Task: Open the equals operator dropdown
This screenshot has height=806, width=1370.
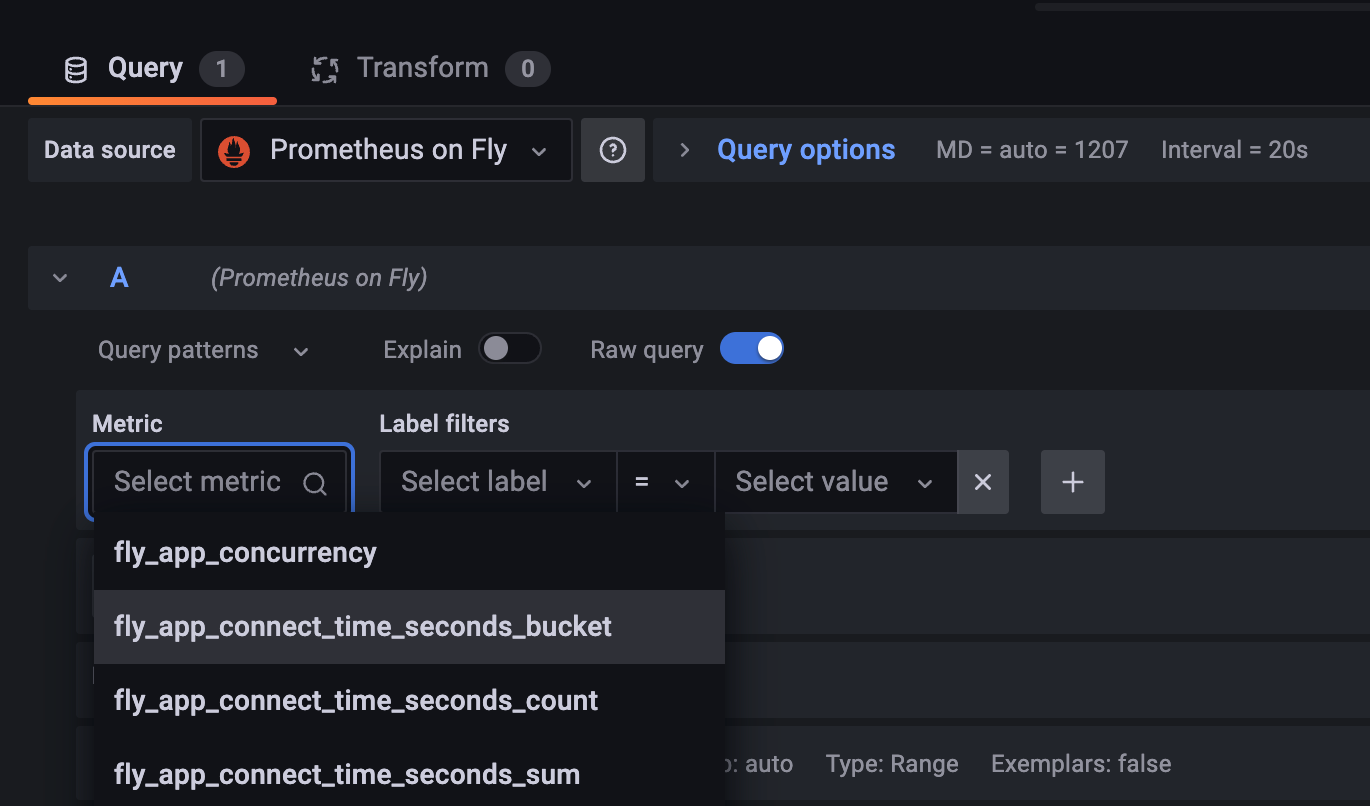Action: pos(665,482)
